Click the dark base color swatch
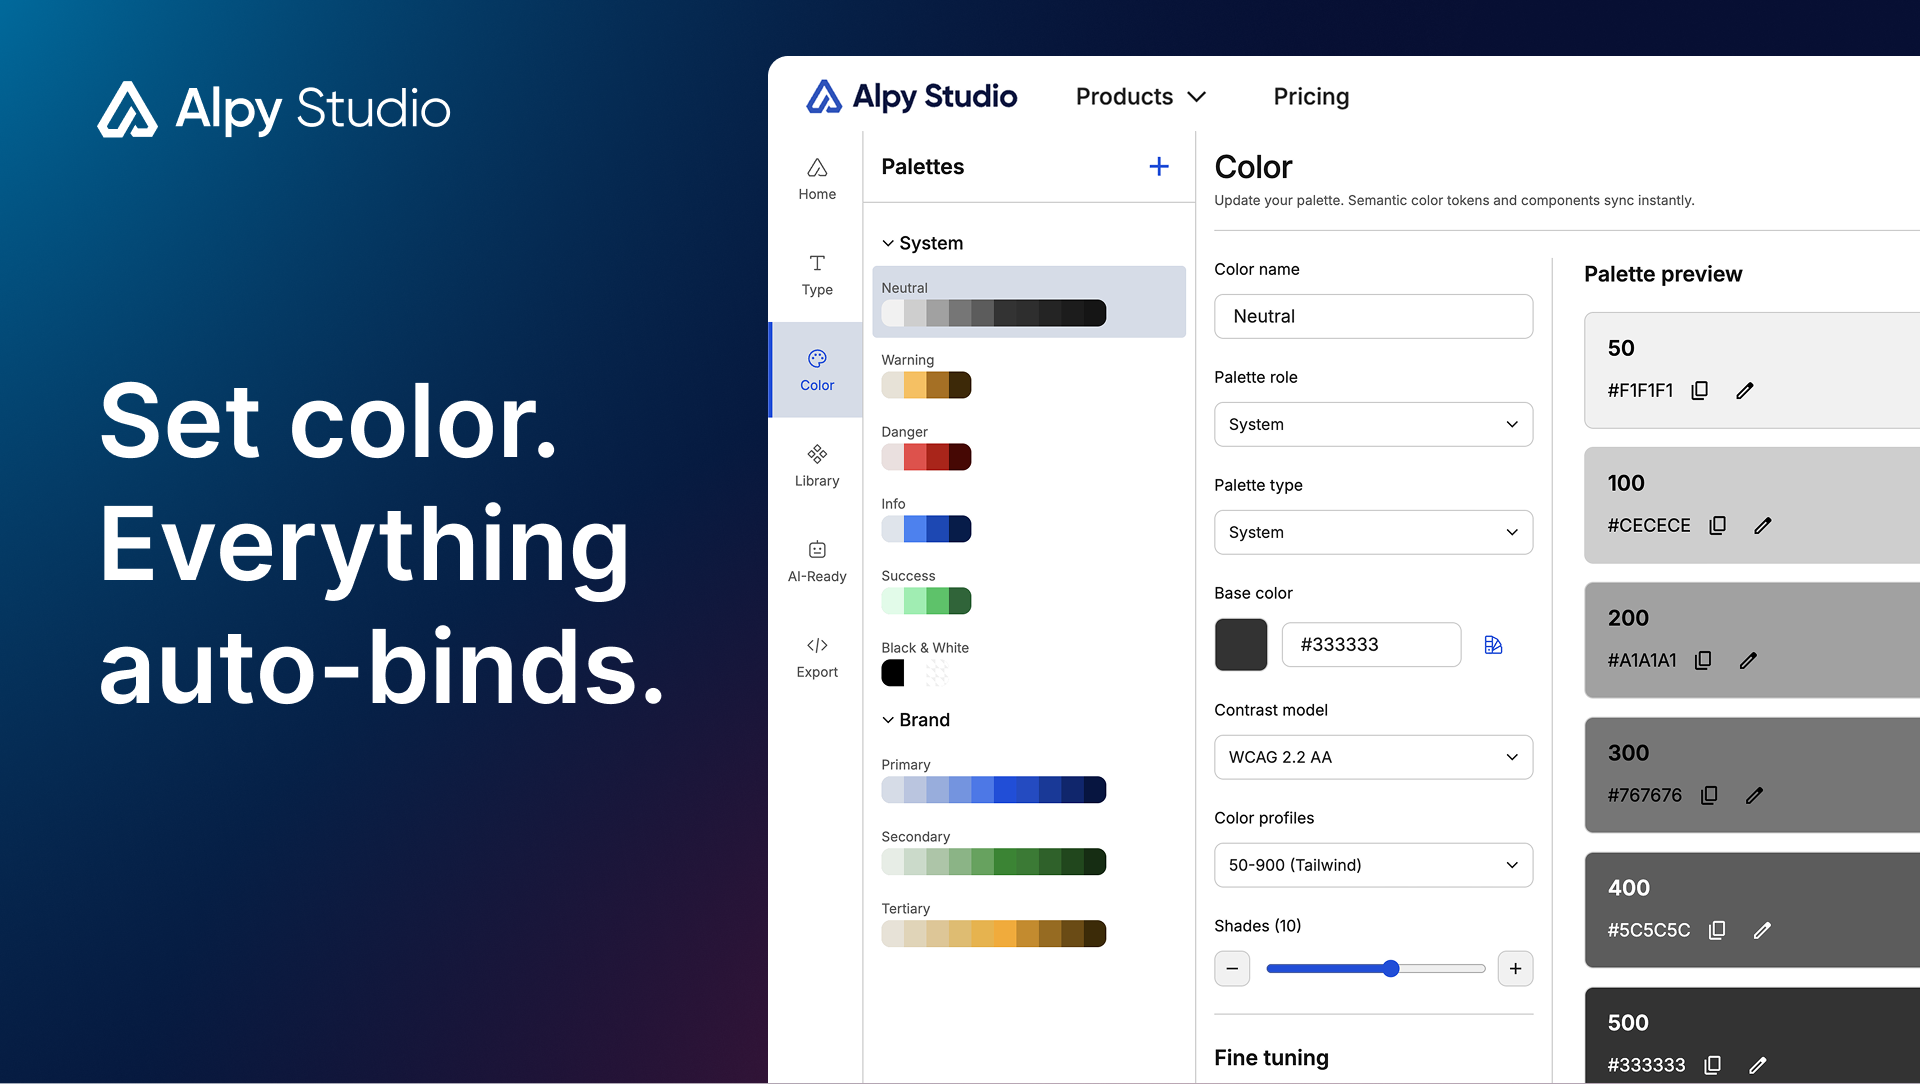This screenshot has width=1920, height=1084. [x=1241, y=645]
